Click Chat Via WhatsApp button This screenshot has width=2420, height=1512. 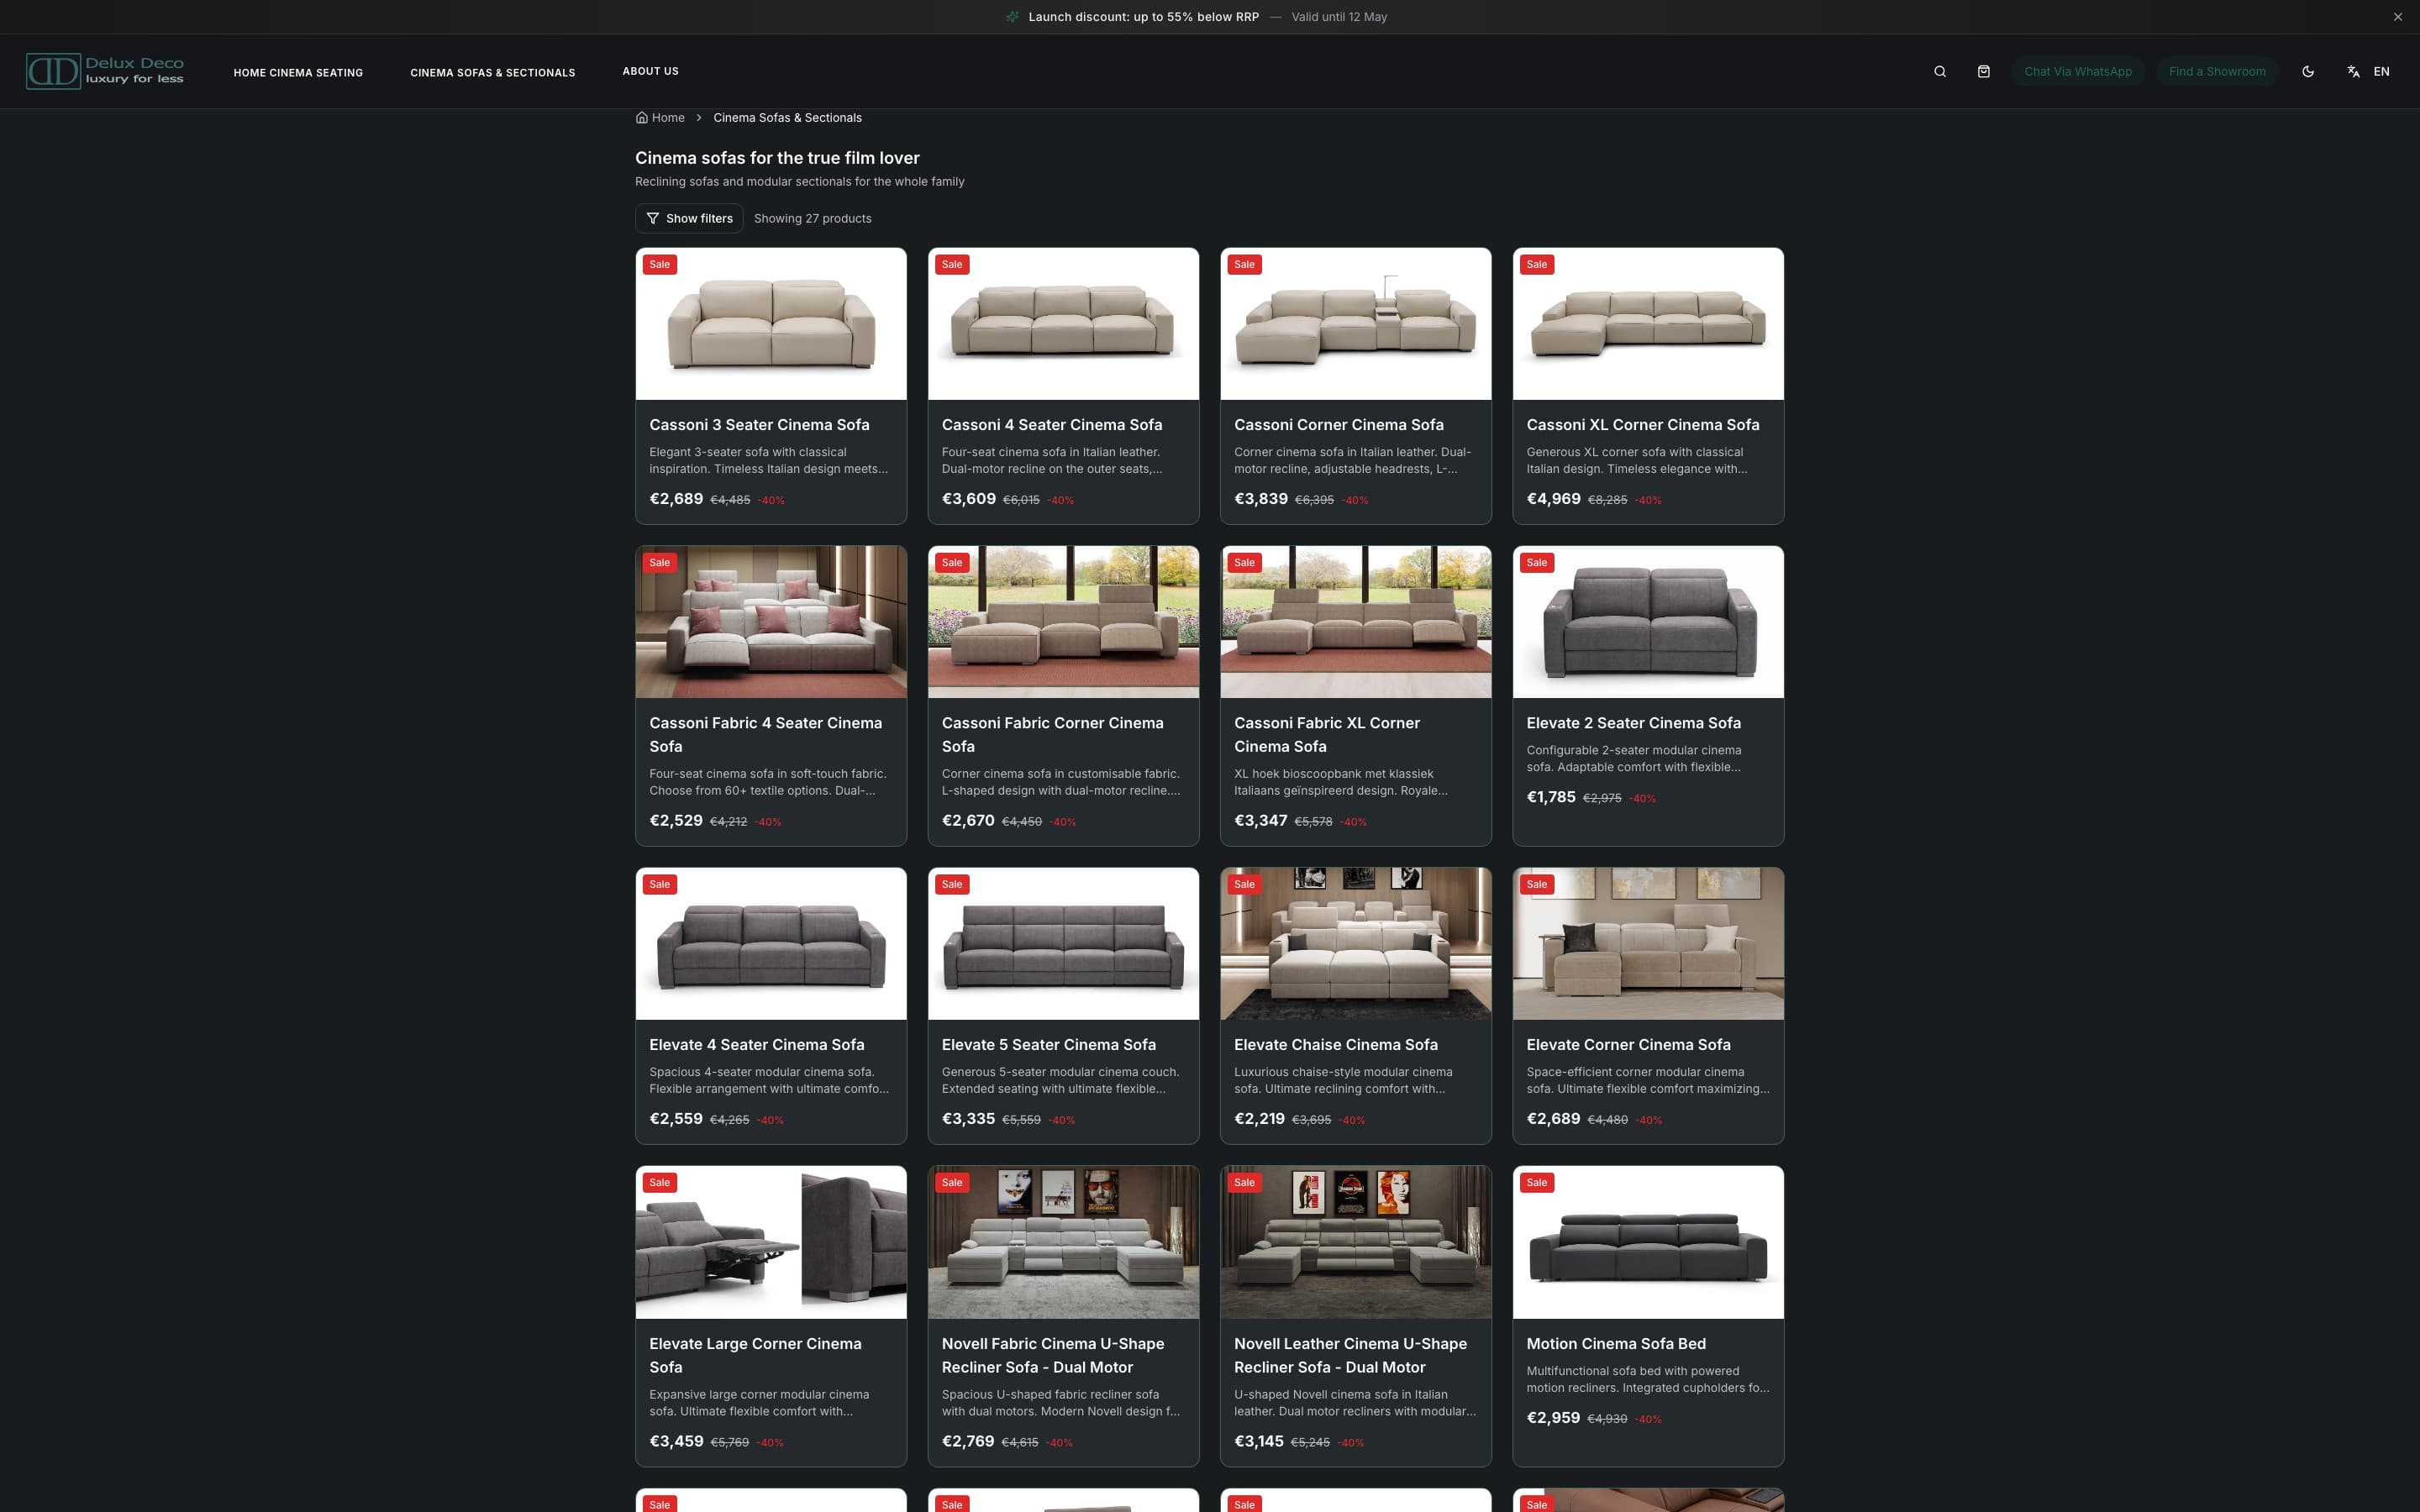tap(2077, 71)
